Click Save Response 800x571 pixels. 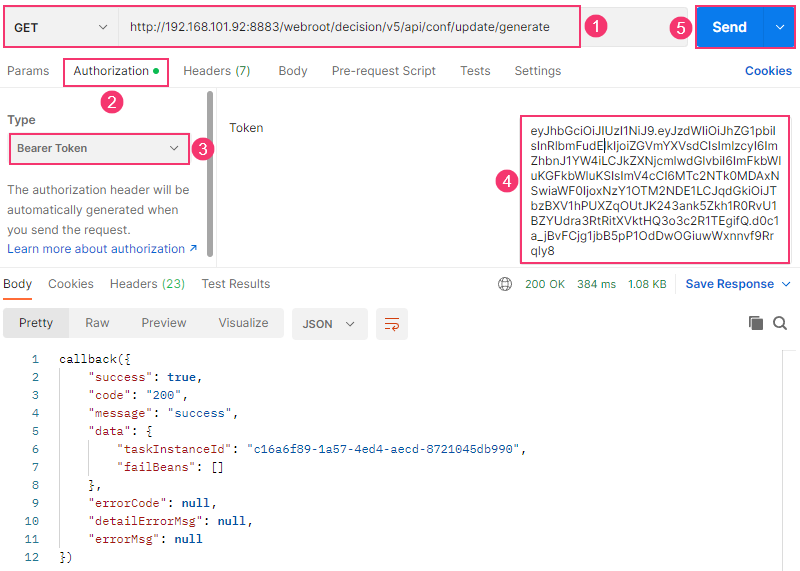[x=730, y=284]
